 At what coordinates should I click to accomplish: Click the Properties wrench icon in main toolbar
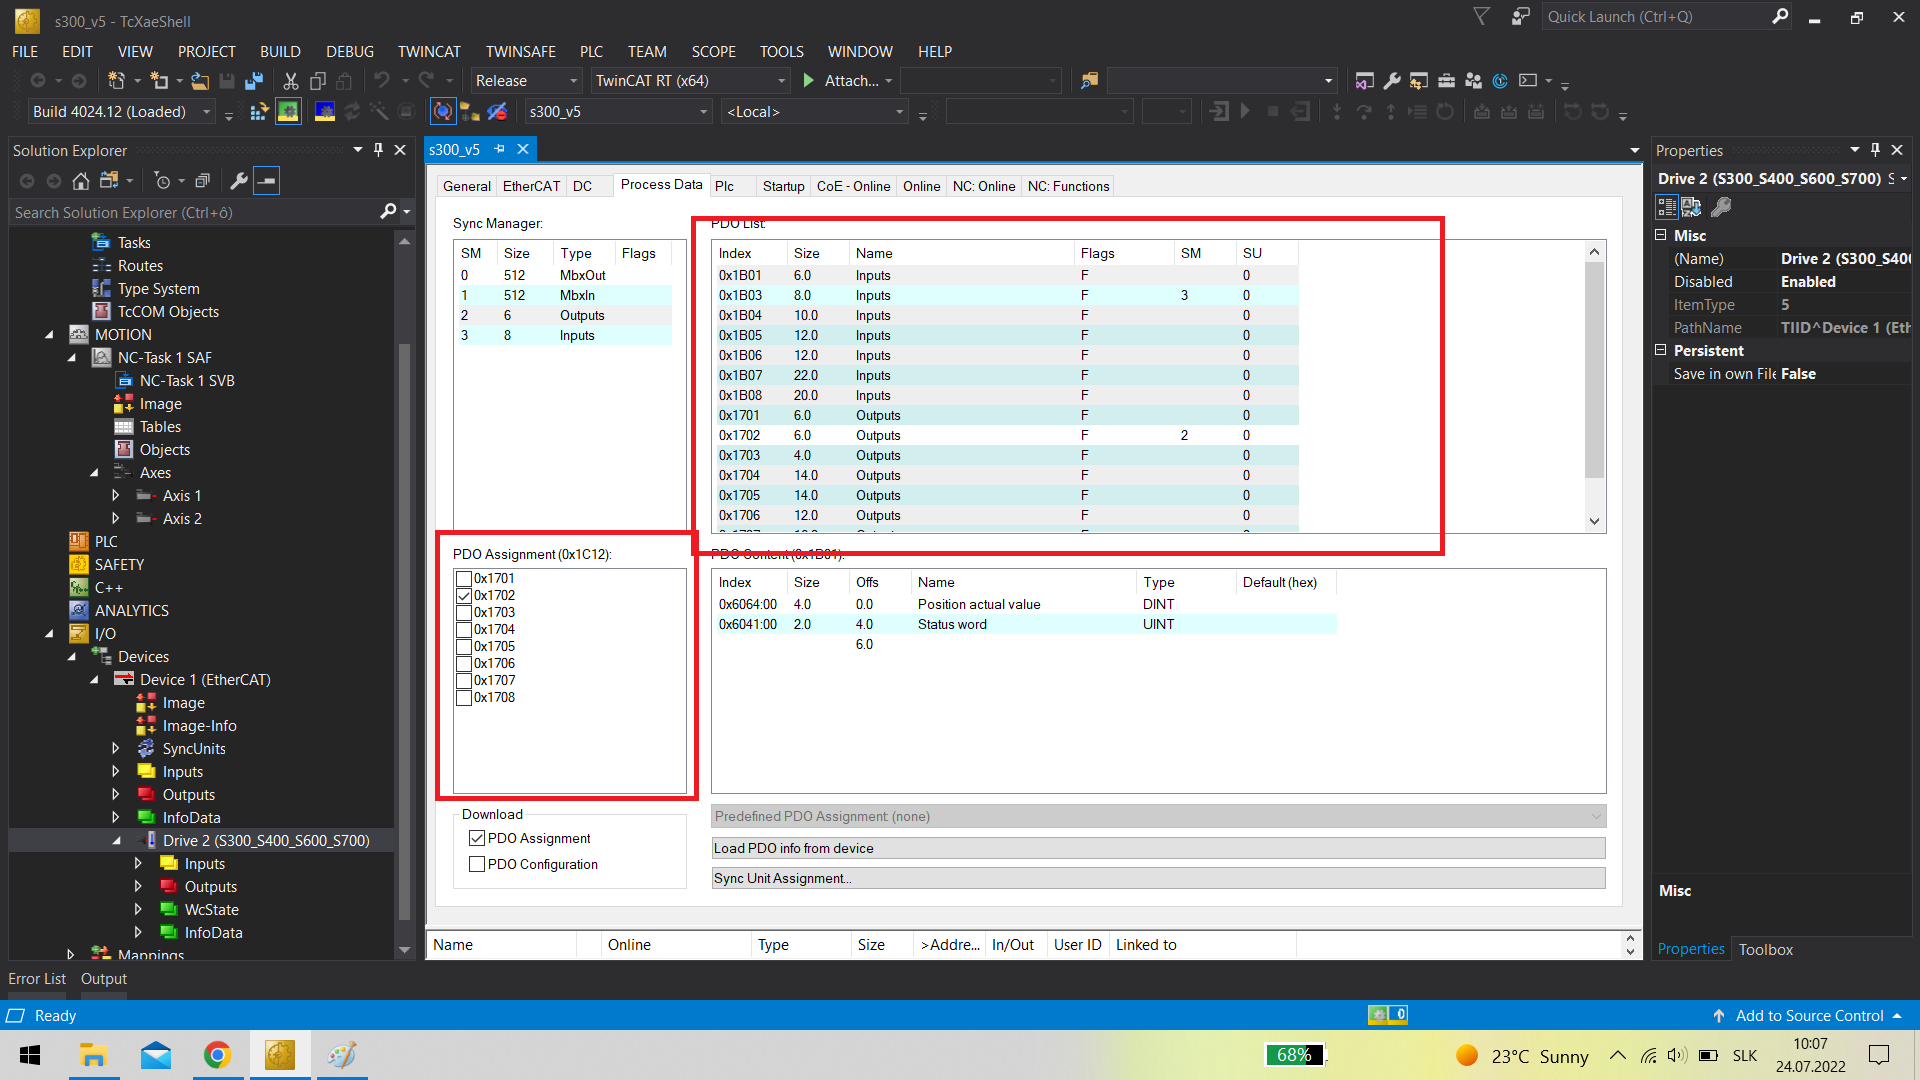coord(1392,81)
